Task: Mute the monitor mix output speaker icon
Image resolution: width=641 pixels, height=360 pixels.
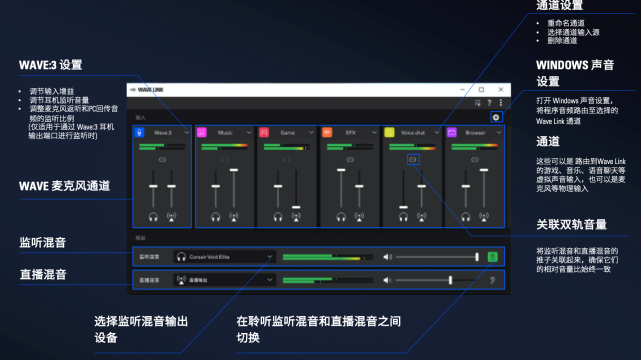Action: 387,257
